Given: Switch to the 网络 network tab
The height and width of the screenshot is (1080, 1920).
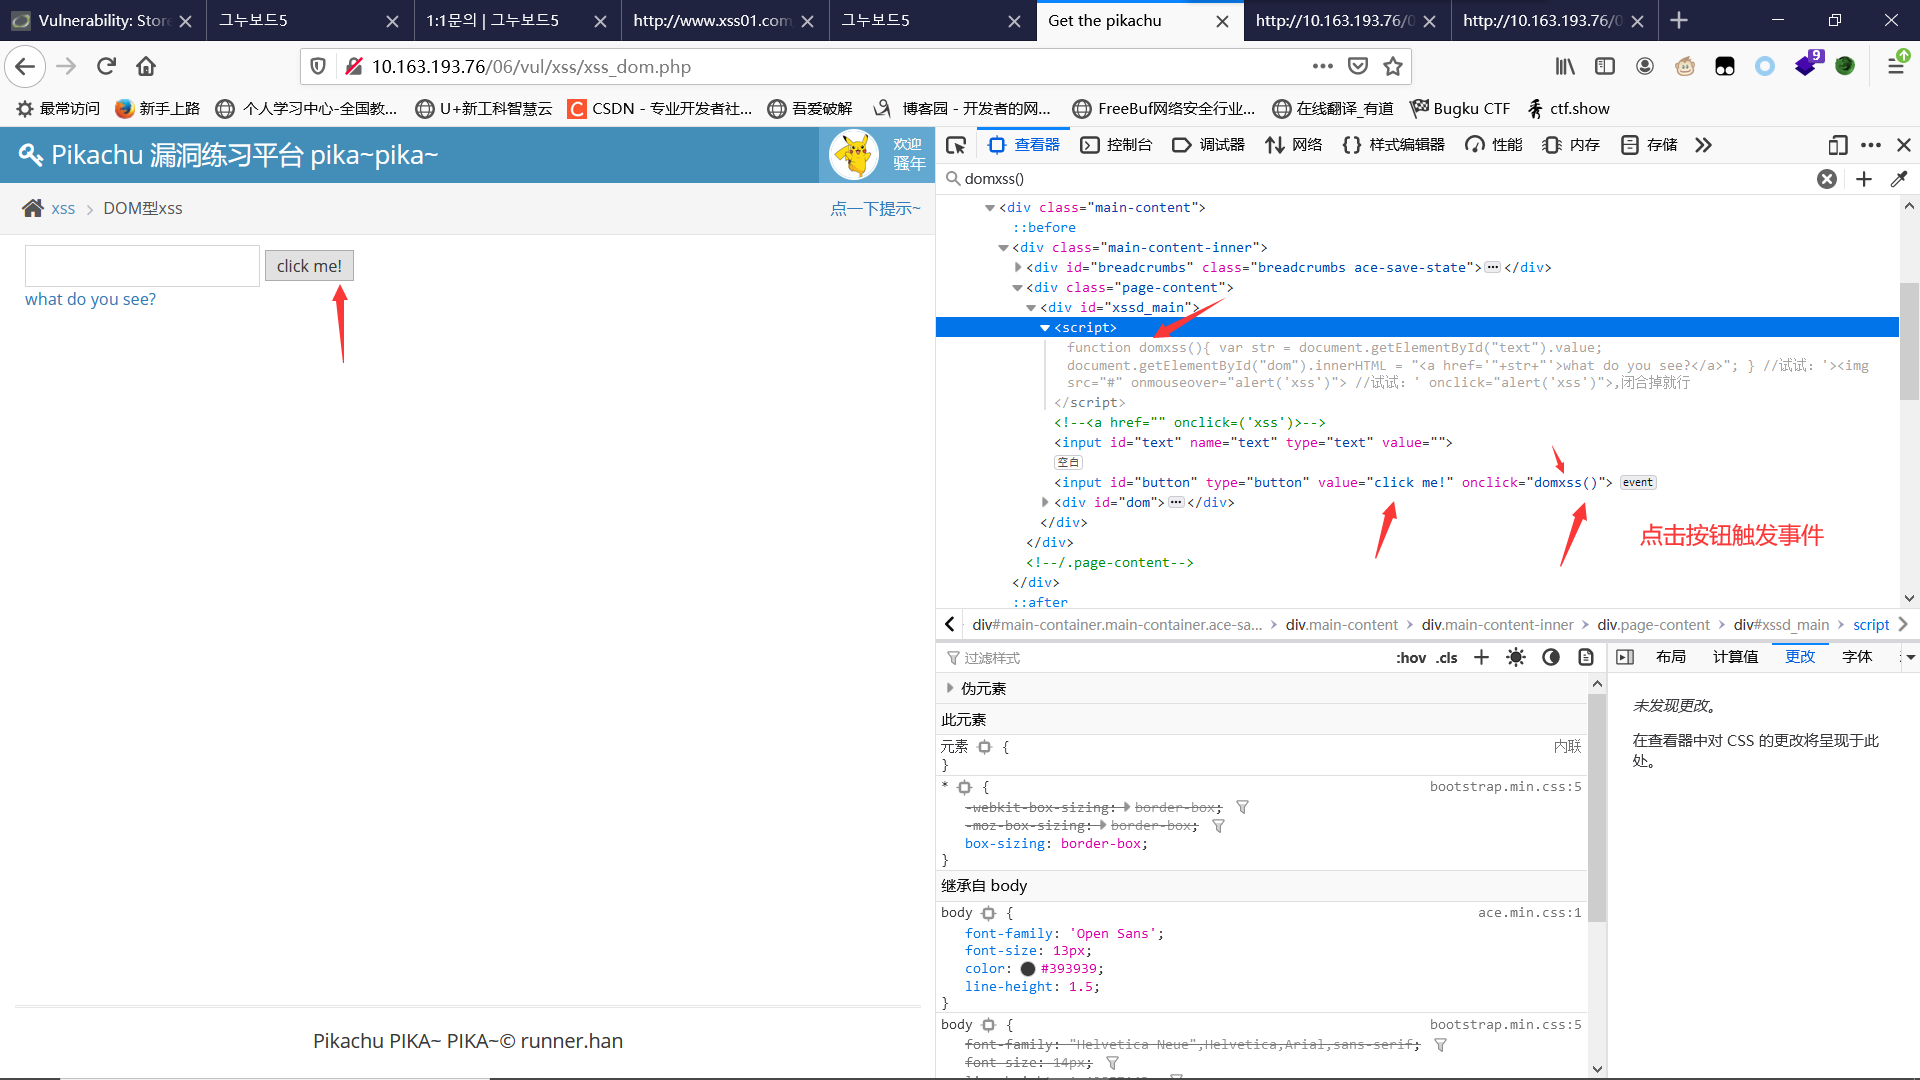Looking at the screenshot, I should point(1294,145).
